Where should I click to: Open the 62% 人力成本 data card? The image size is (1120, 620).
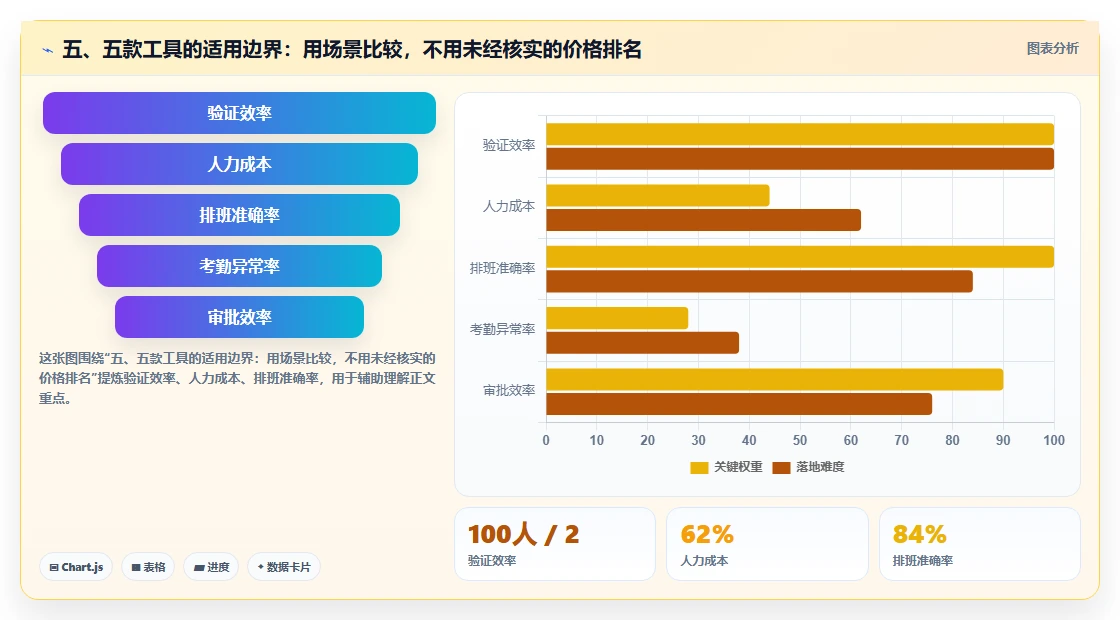[x=767, y=544]
